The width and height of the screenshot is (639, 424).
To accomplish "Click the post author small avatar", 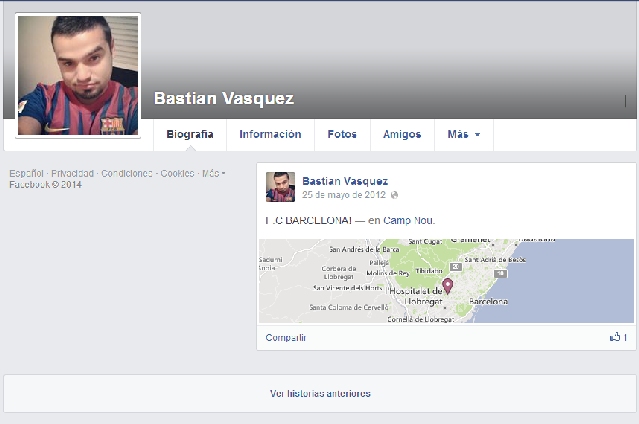I will pos(280,187).
